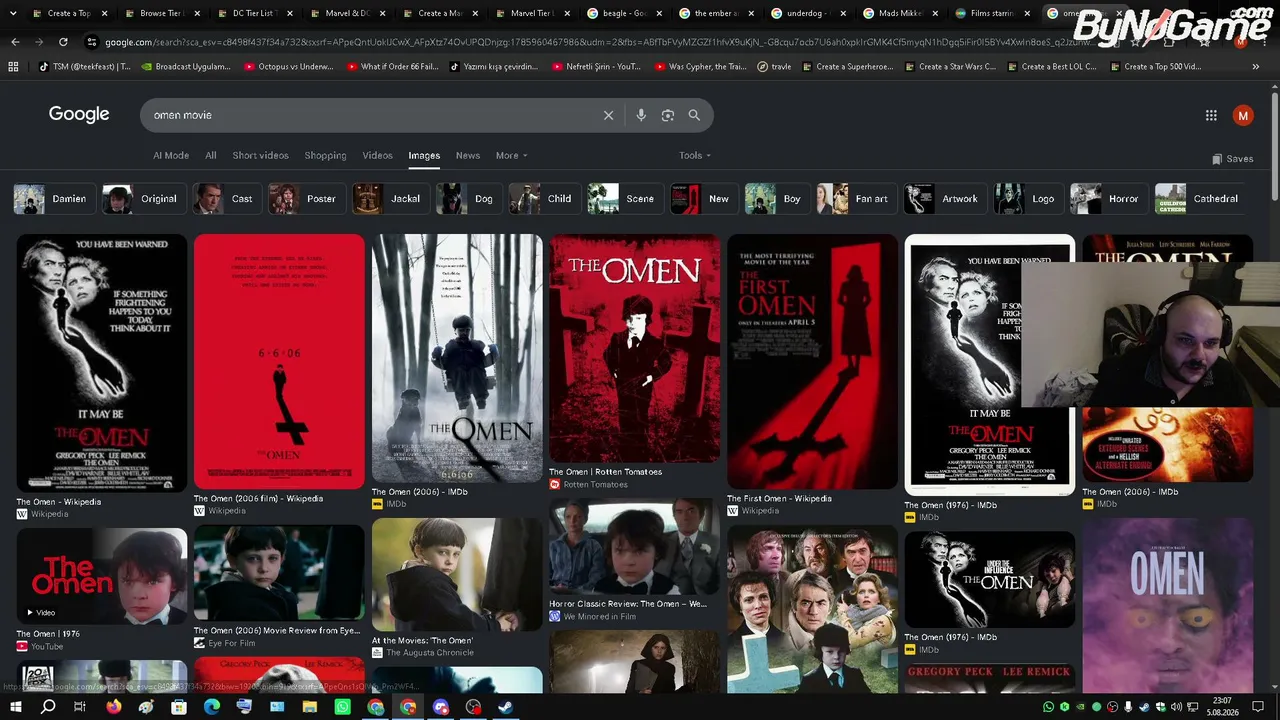This screenshot has width=1280, height=720.
Task: Open the News results tab
Action: [x=468, y=155]
